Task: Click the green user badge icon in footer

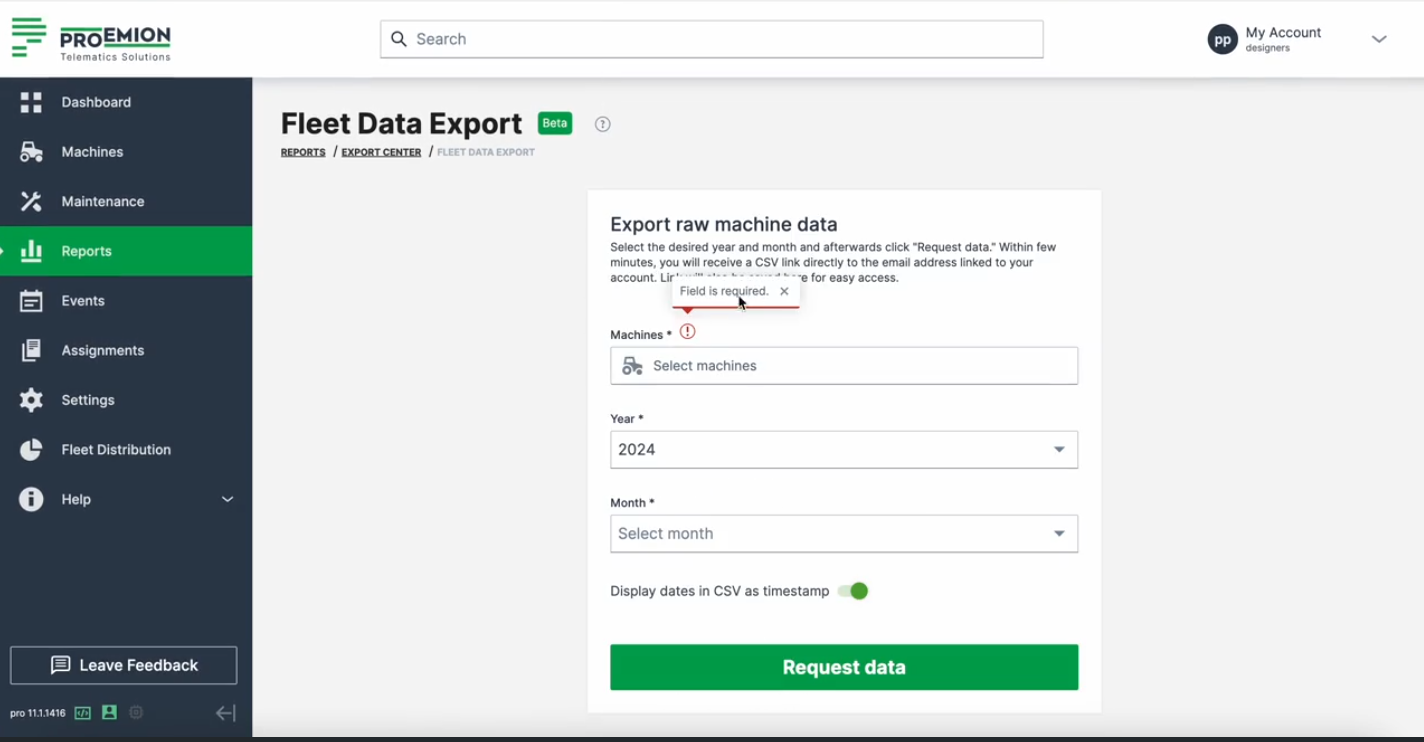Action: tap(109, 713)
